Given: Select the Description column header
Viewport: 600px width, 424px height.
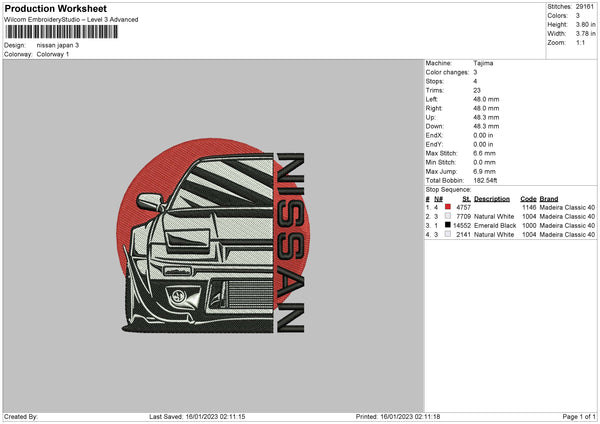Looking at the screenshot, I should tap(491, 198).
